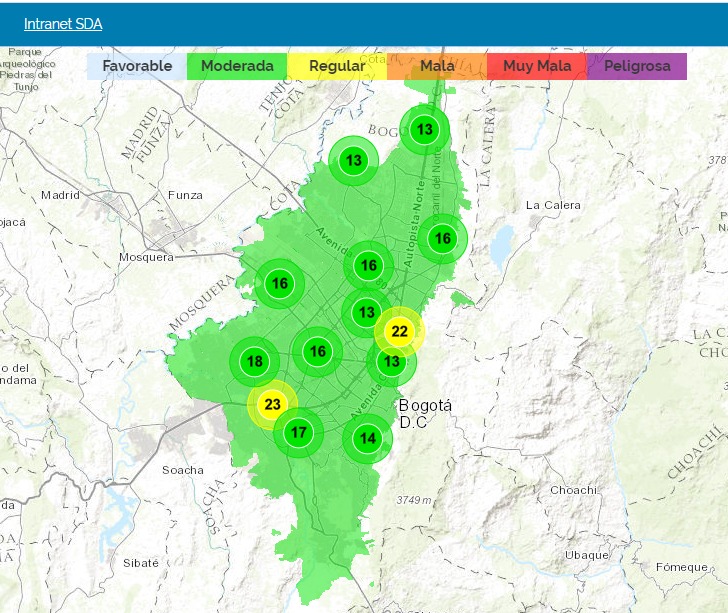This screenshot has height=613, width=728.
Task: Open the 16 marker on Avenida 80
Action: pyautogui.click(x=369, y=266)
